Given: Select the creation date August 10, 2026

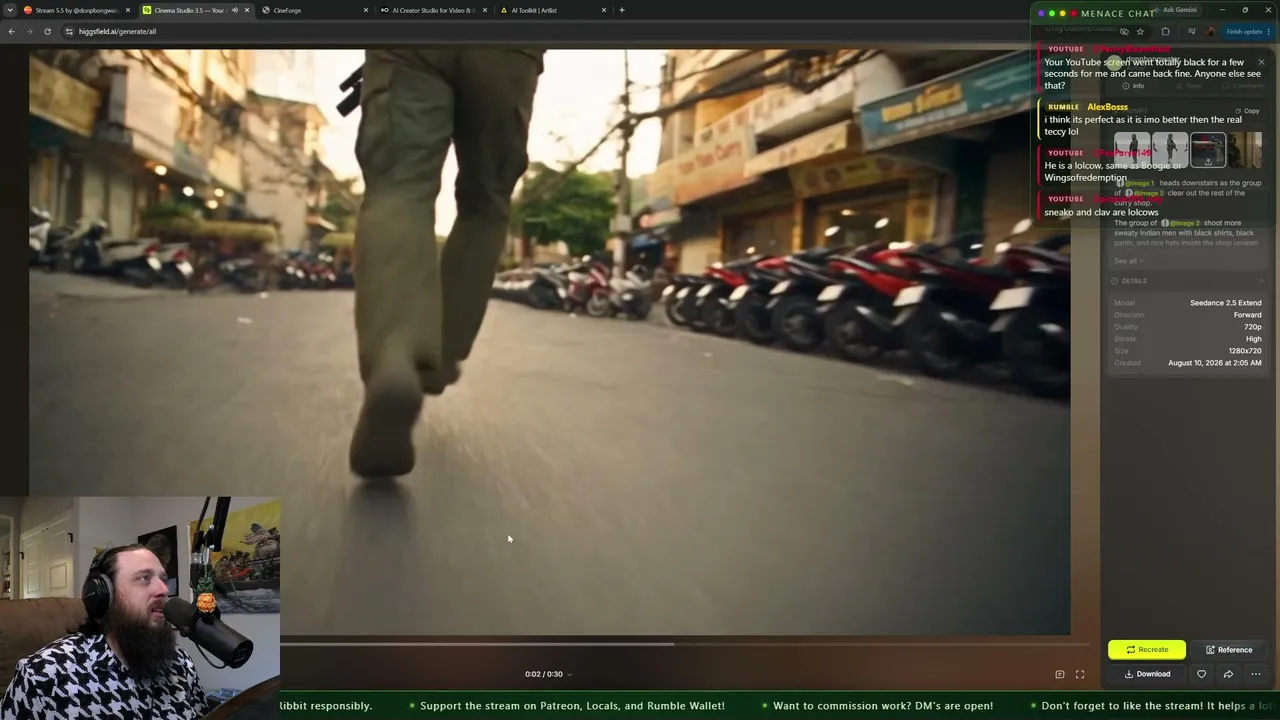Looking at the screenshot, I should 1215,363.
